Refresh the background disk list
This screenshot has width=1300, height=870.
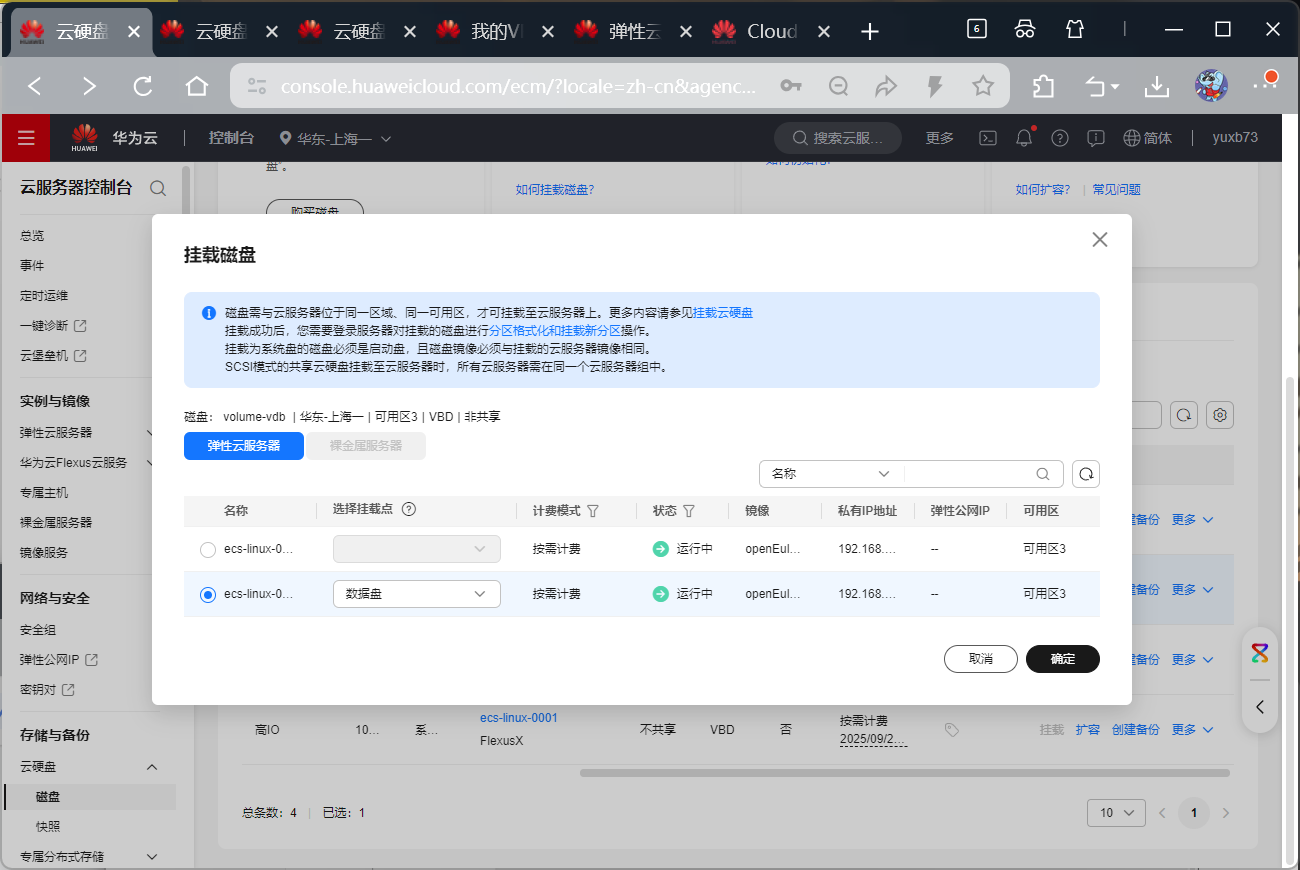[x=1184, y=415]
